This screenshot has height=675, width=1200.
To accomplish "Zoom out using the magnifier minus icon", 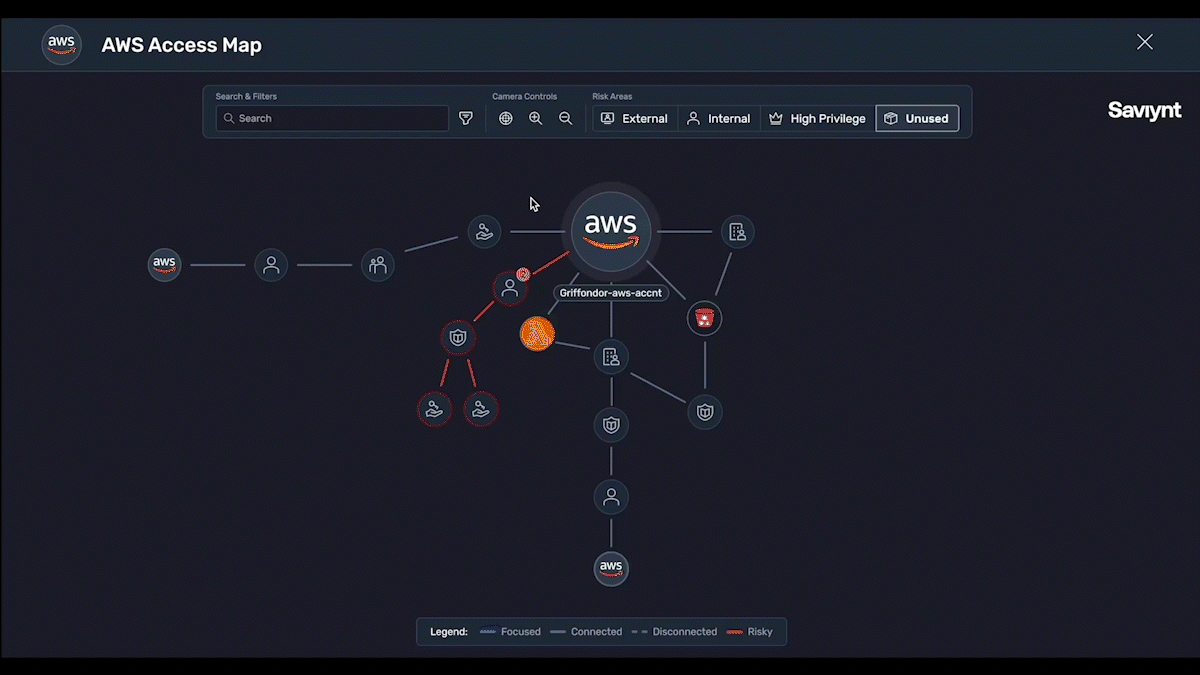I will pos(566,118).
